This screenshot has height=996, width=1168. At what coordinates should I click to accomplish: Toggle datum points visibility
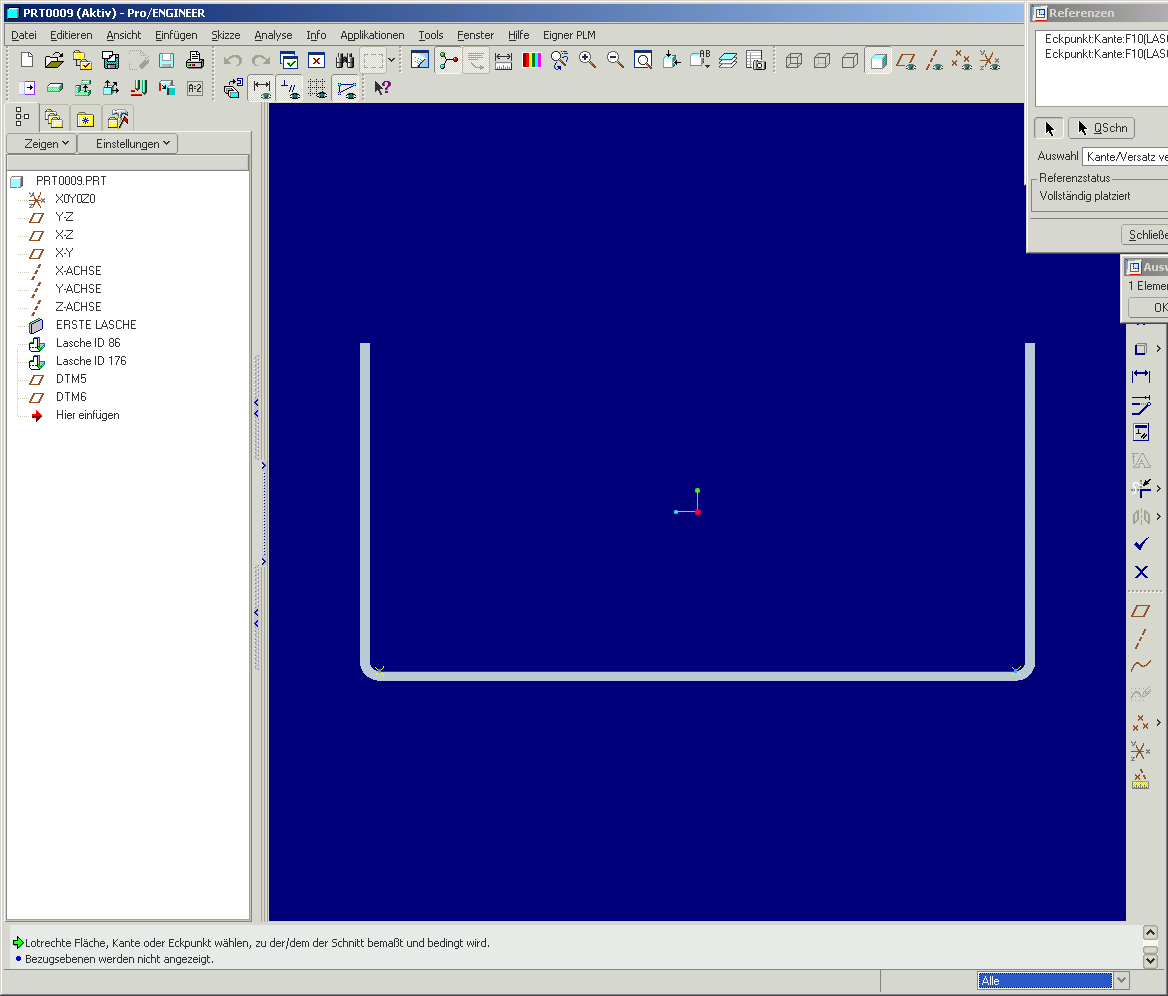(962, 60)
